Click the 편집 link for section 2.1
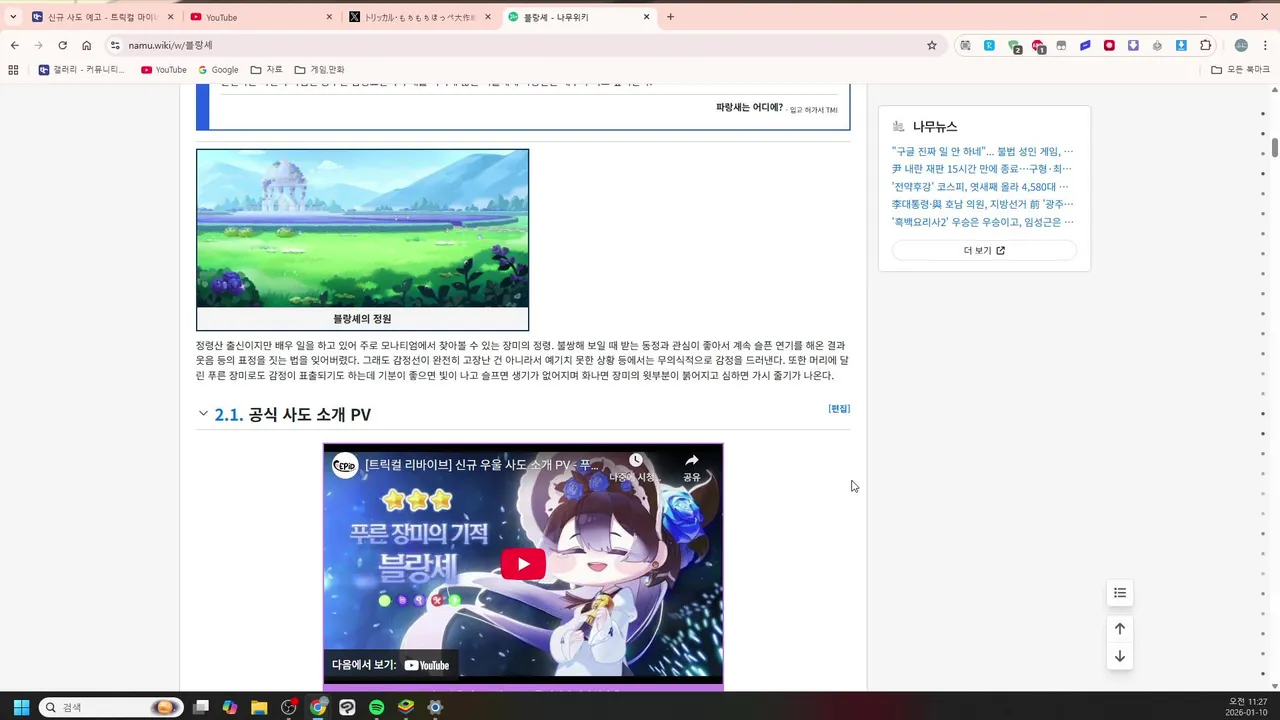Image resolution: width=1280 pixels, height=720 pixels. click(x=839, y=409)
